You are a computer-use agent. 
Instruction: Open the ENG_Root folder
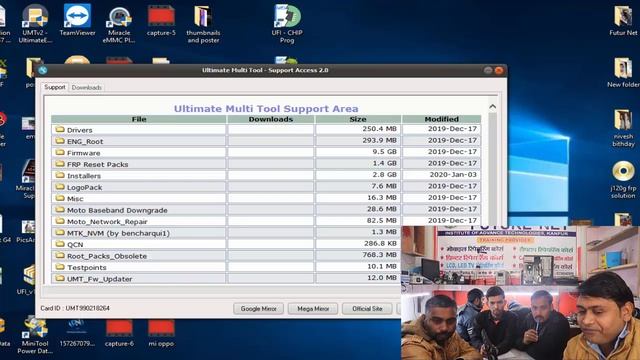[85, 141]
